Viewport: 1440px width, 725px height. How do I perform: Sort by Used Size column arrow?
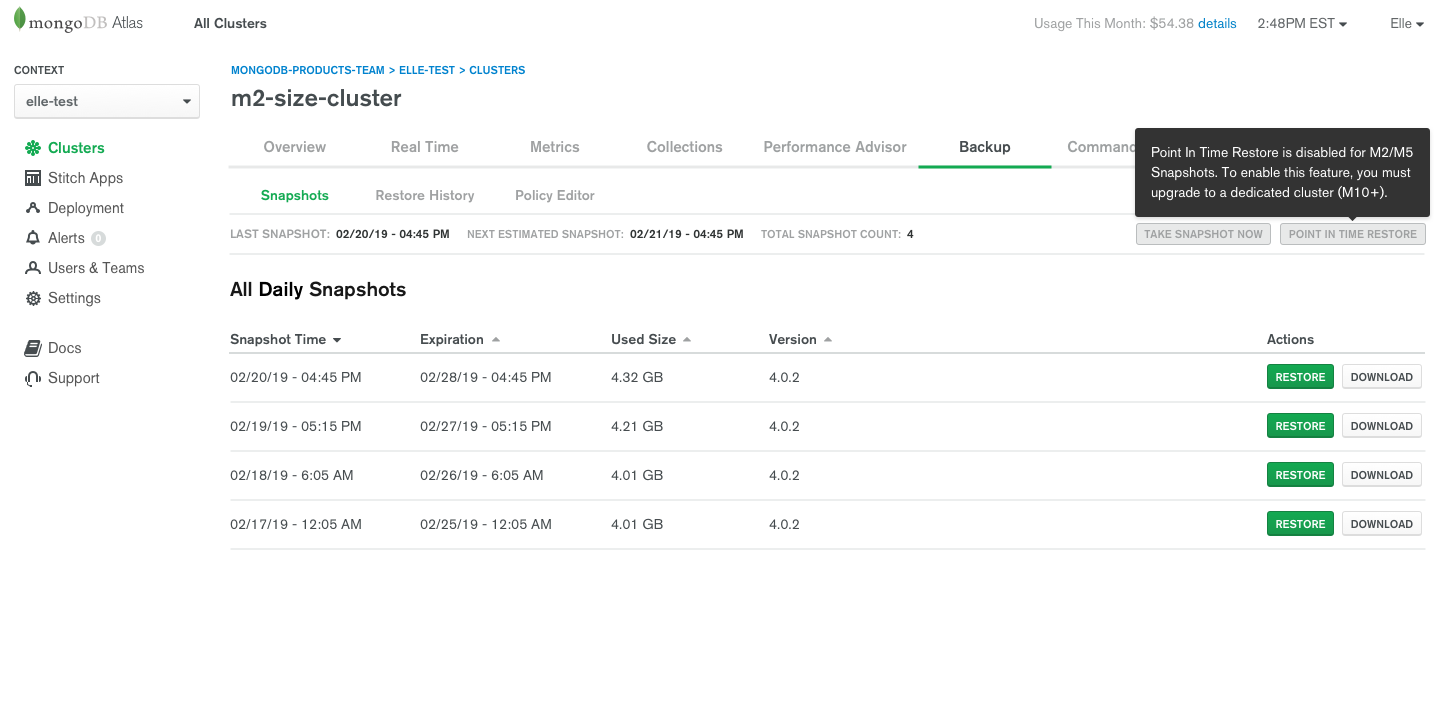686,340
